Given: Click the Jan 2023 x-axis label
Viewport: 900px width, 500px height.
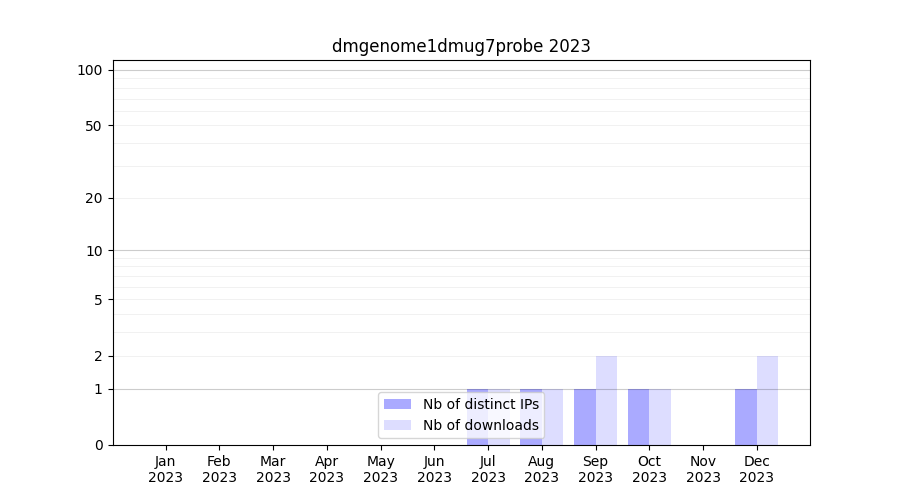Looking at the screenshot, I should [x=166, y=469].
